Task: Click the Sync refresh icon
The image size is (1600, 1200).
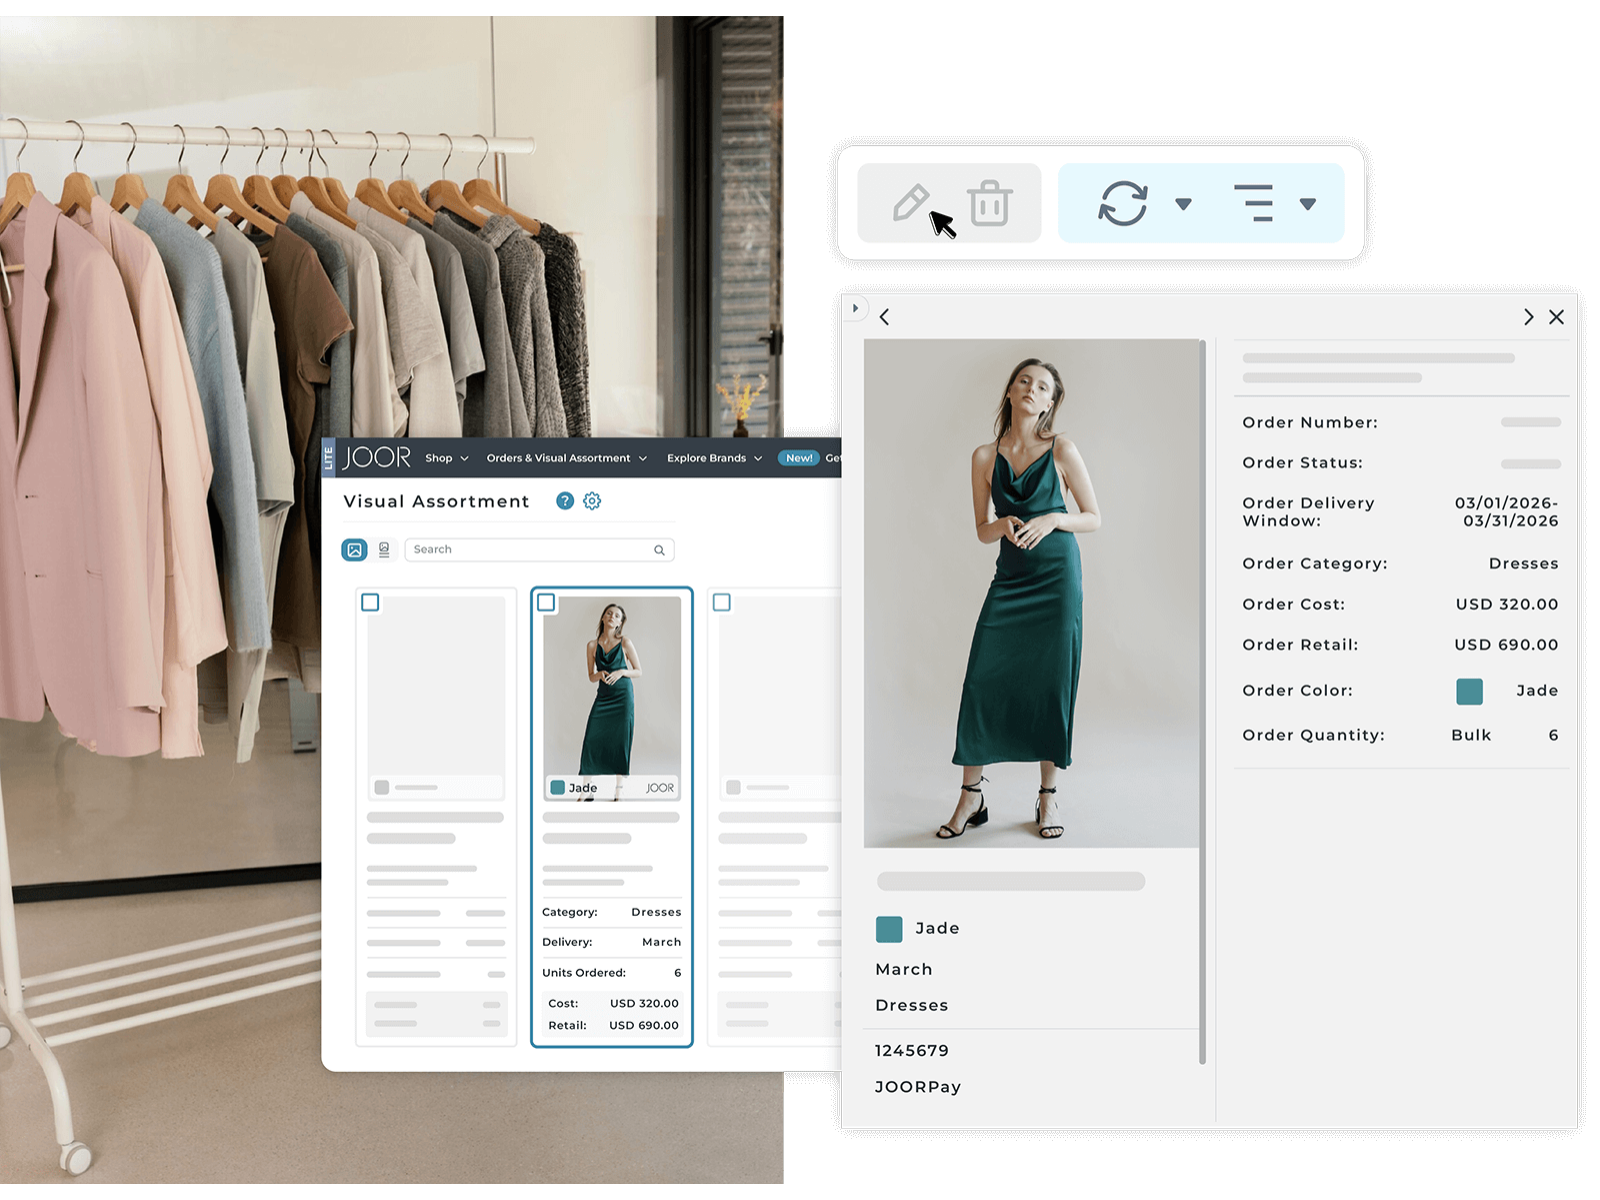Action: coord(1120,201)
